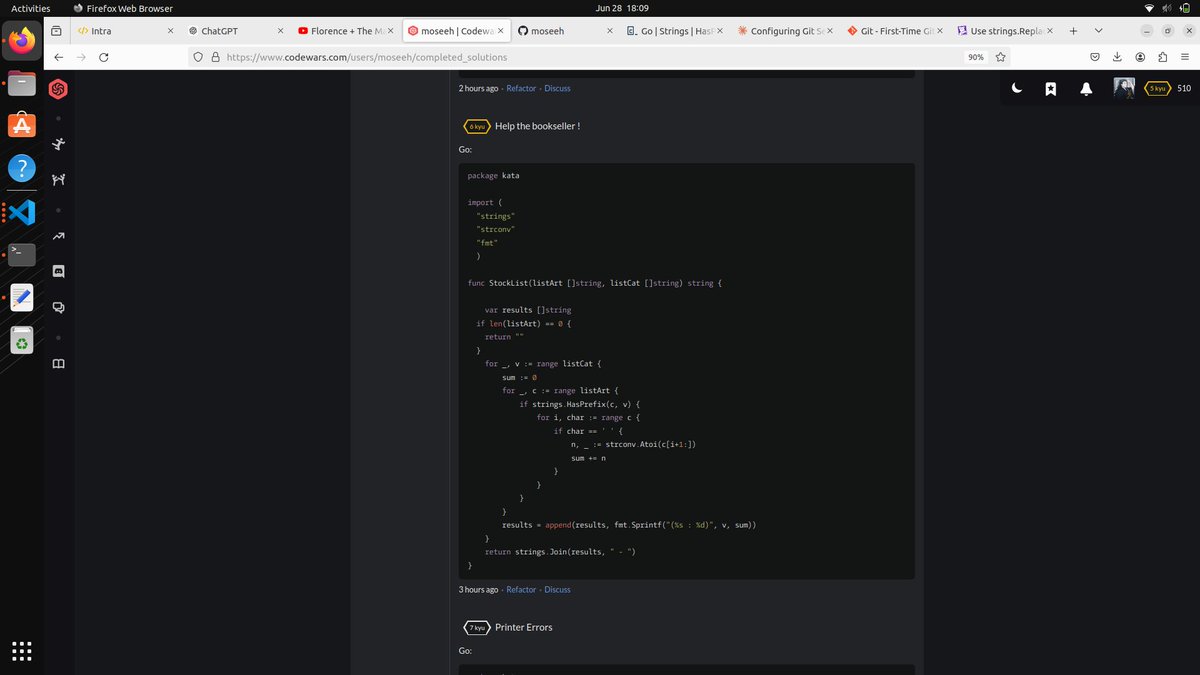Open the Codewars notifications bell
Image resolution: width=1200 pixels, height=675 pixels.
[x=1084, y=88]
